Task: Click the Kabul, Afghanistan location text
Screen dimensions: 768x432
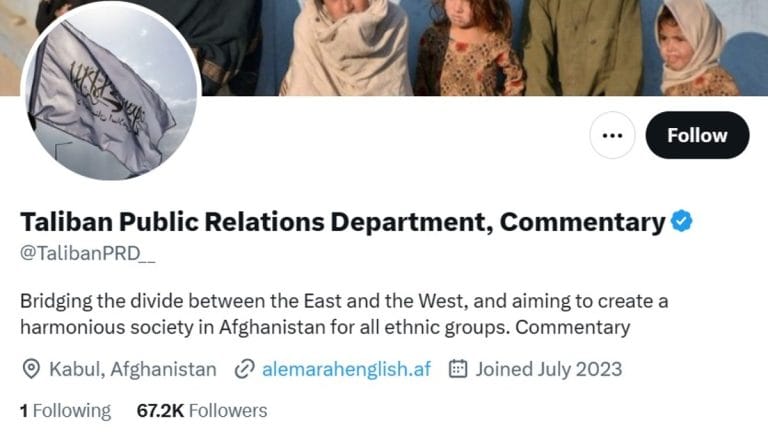Action: (132, 369)
